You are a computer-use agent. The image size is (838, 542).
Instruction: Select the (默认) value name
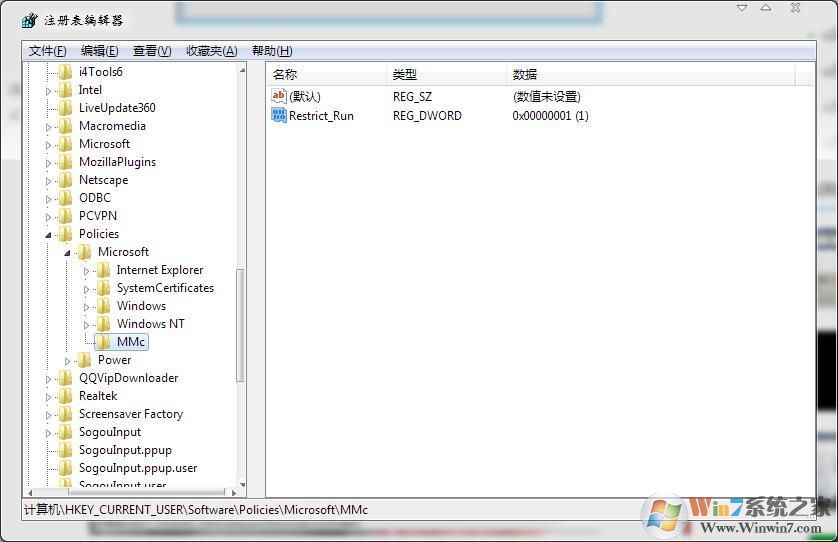pyautogui.click(x=305, y=97)
